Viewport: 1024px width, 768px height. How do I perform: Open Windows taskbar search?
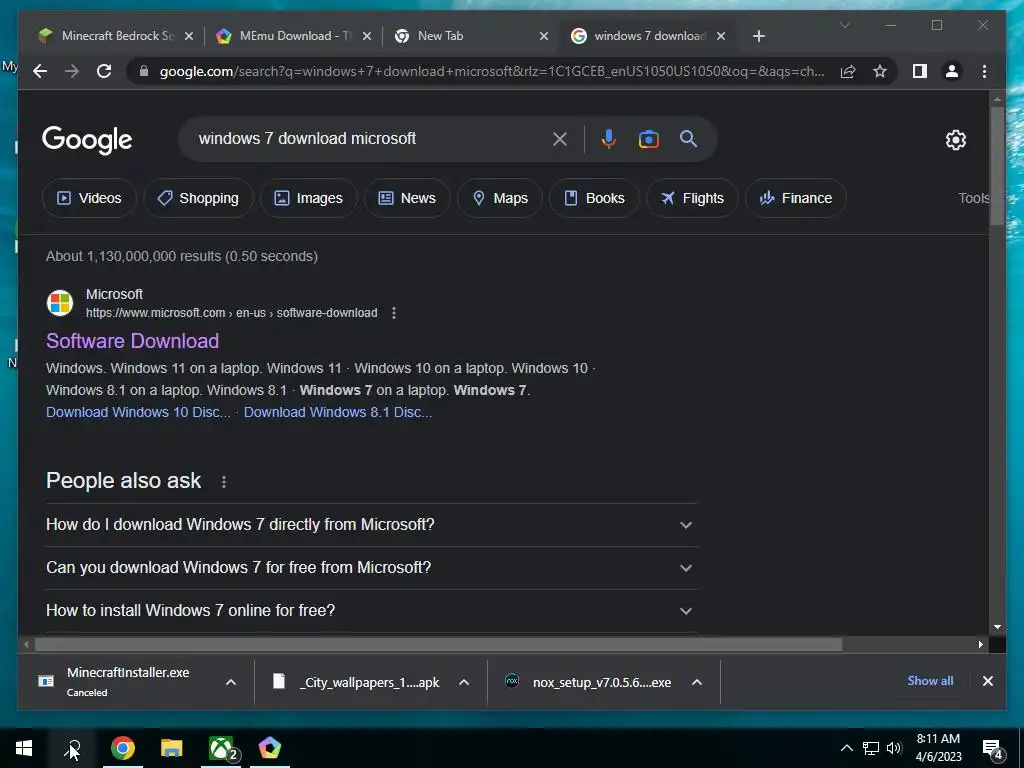(73, 748)
